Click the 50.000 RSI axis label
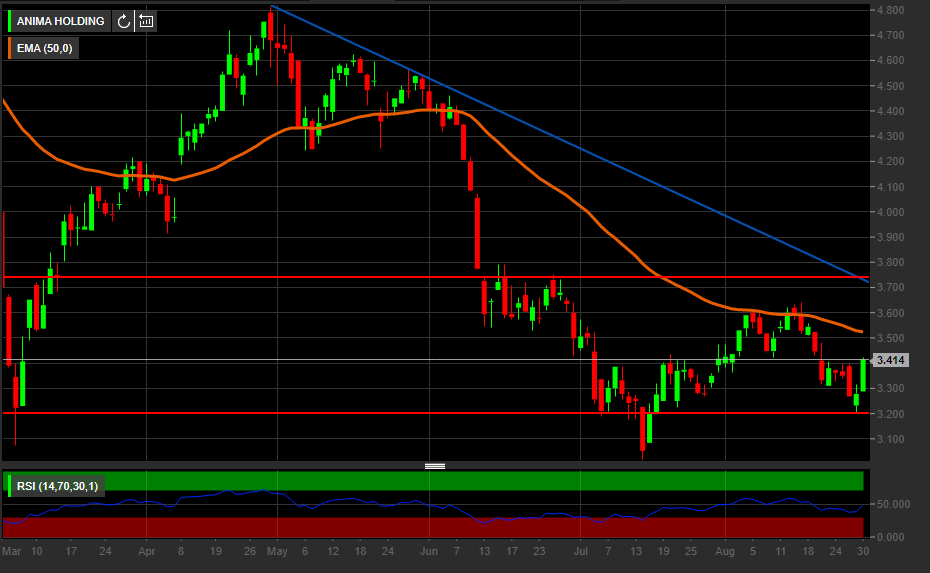This screenshot has height=573, width=930. coord(893,504)
